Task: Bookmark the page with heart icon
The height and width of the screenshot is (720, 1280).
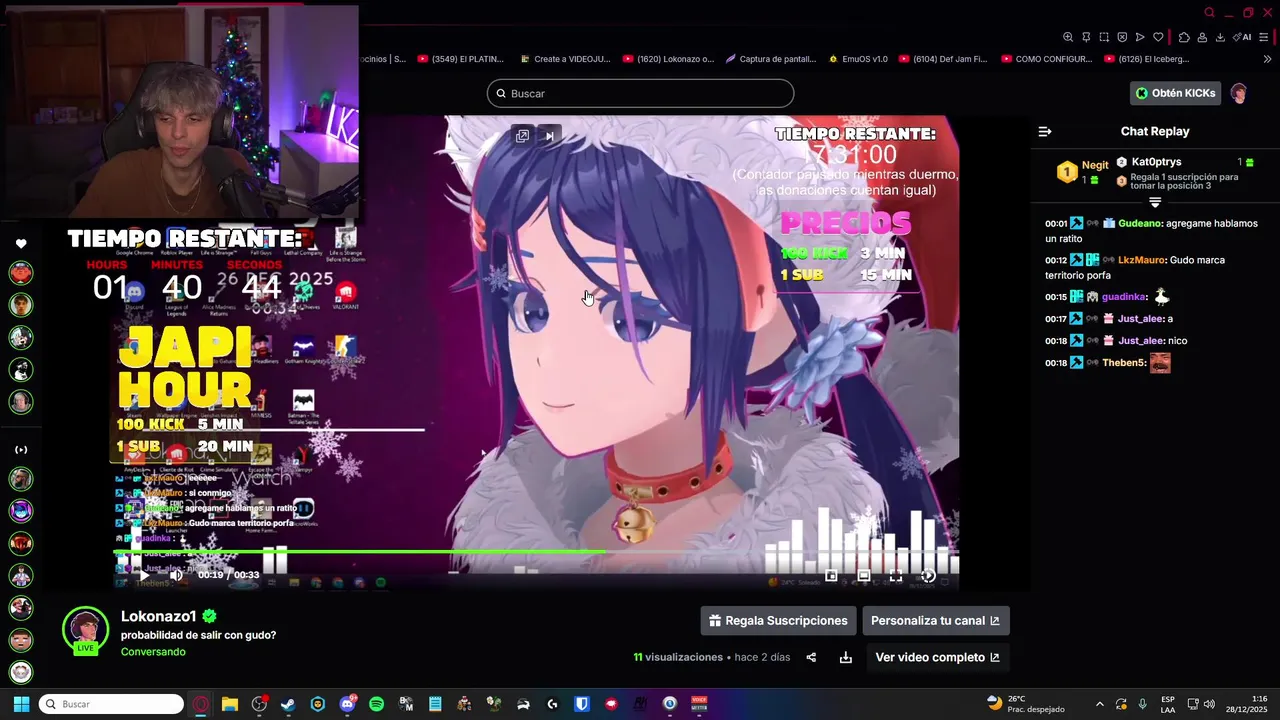Action: point(1158,37)
